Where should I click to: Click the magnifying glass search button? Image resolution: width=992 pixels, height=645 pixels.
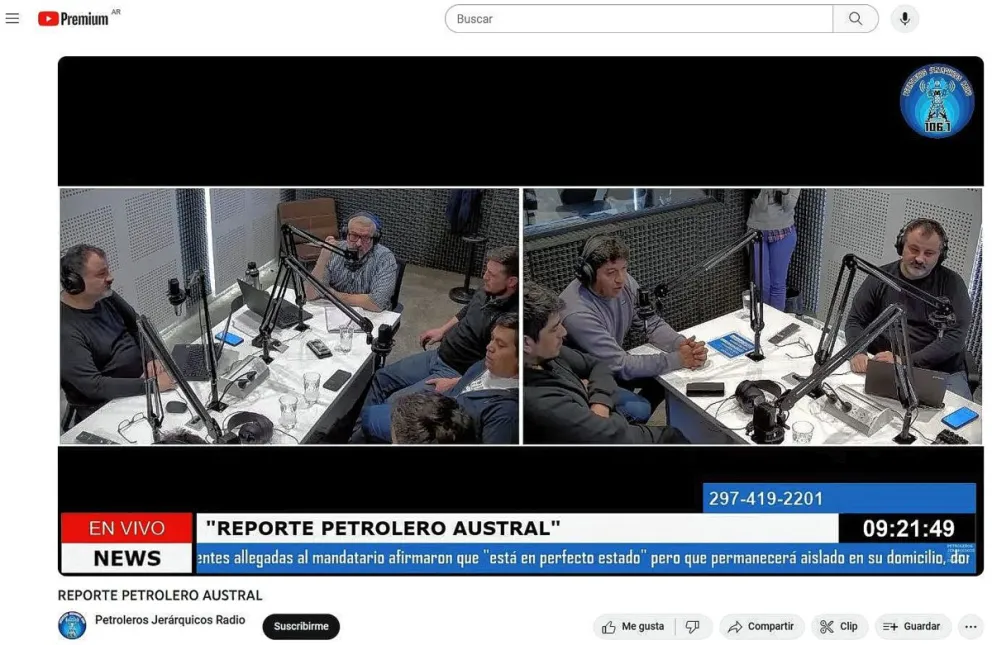[855, 19]
